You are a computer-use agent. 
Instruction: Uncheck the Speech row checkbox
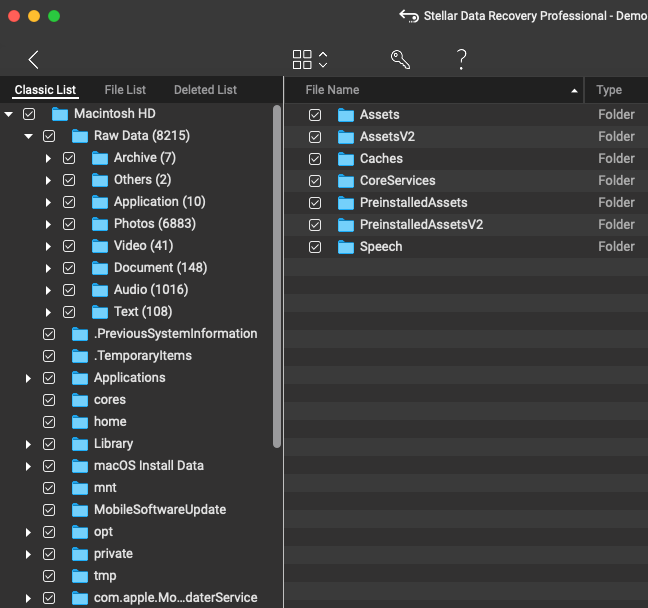315,247
